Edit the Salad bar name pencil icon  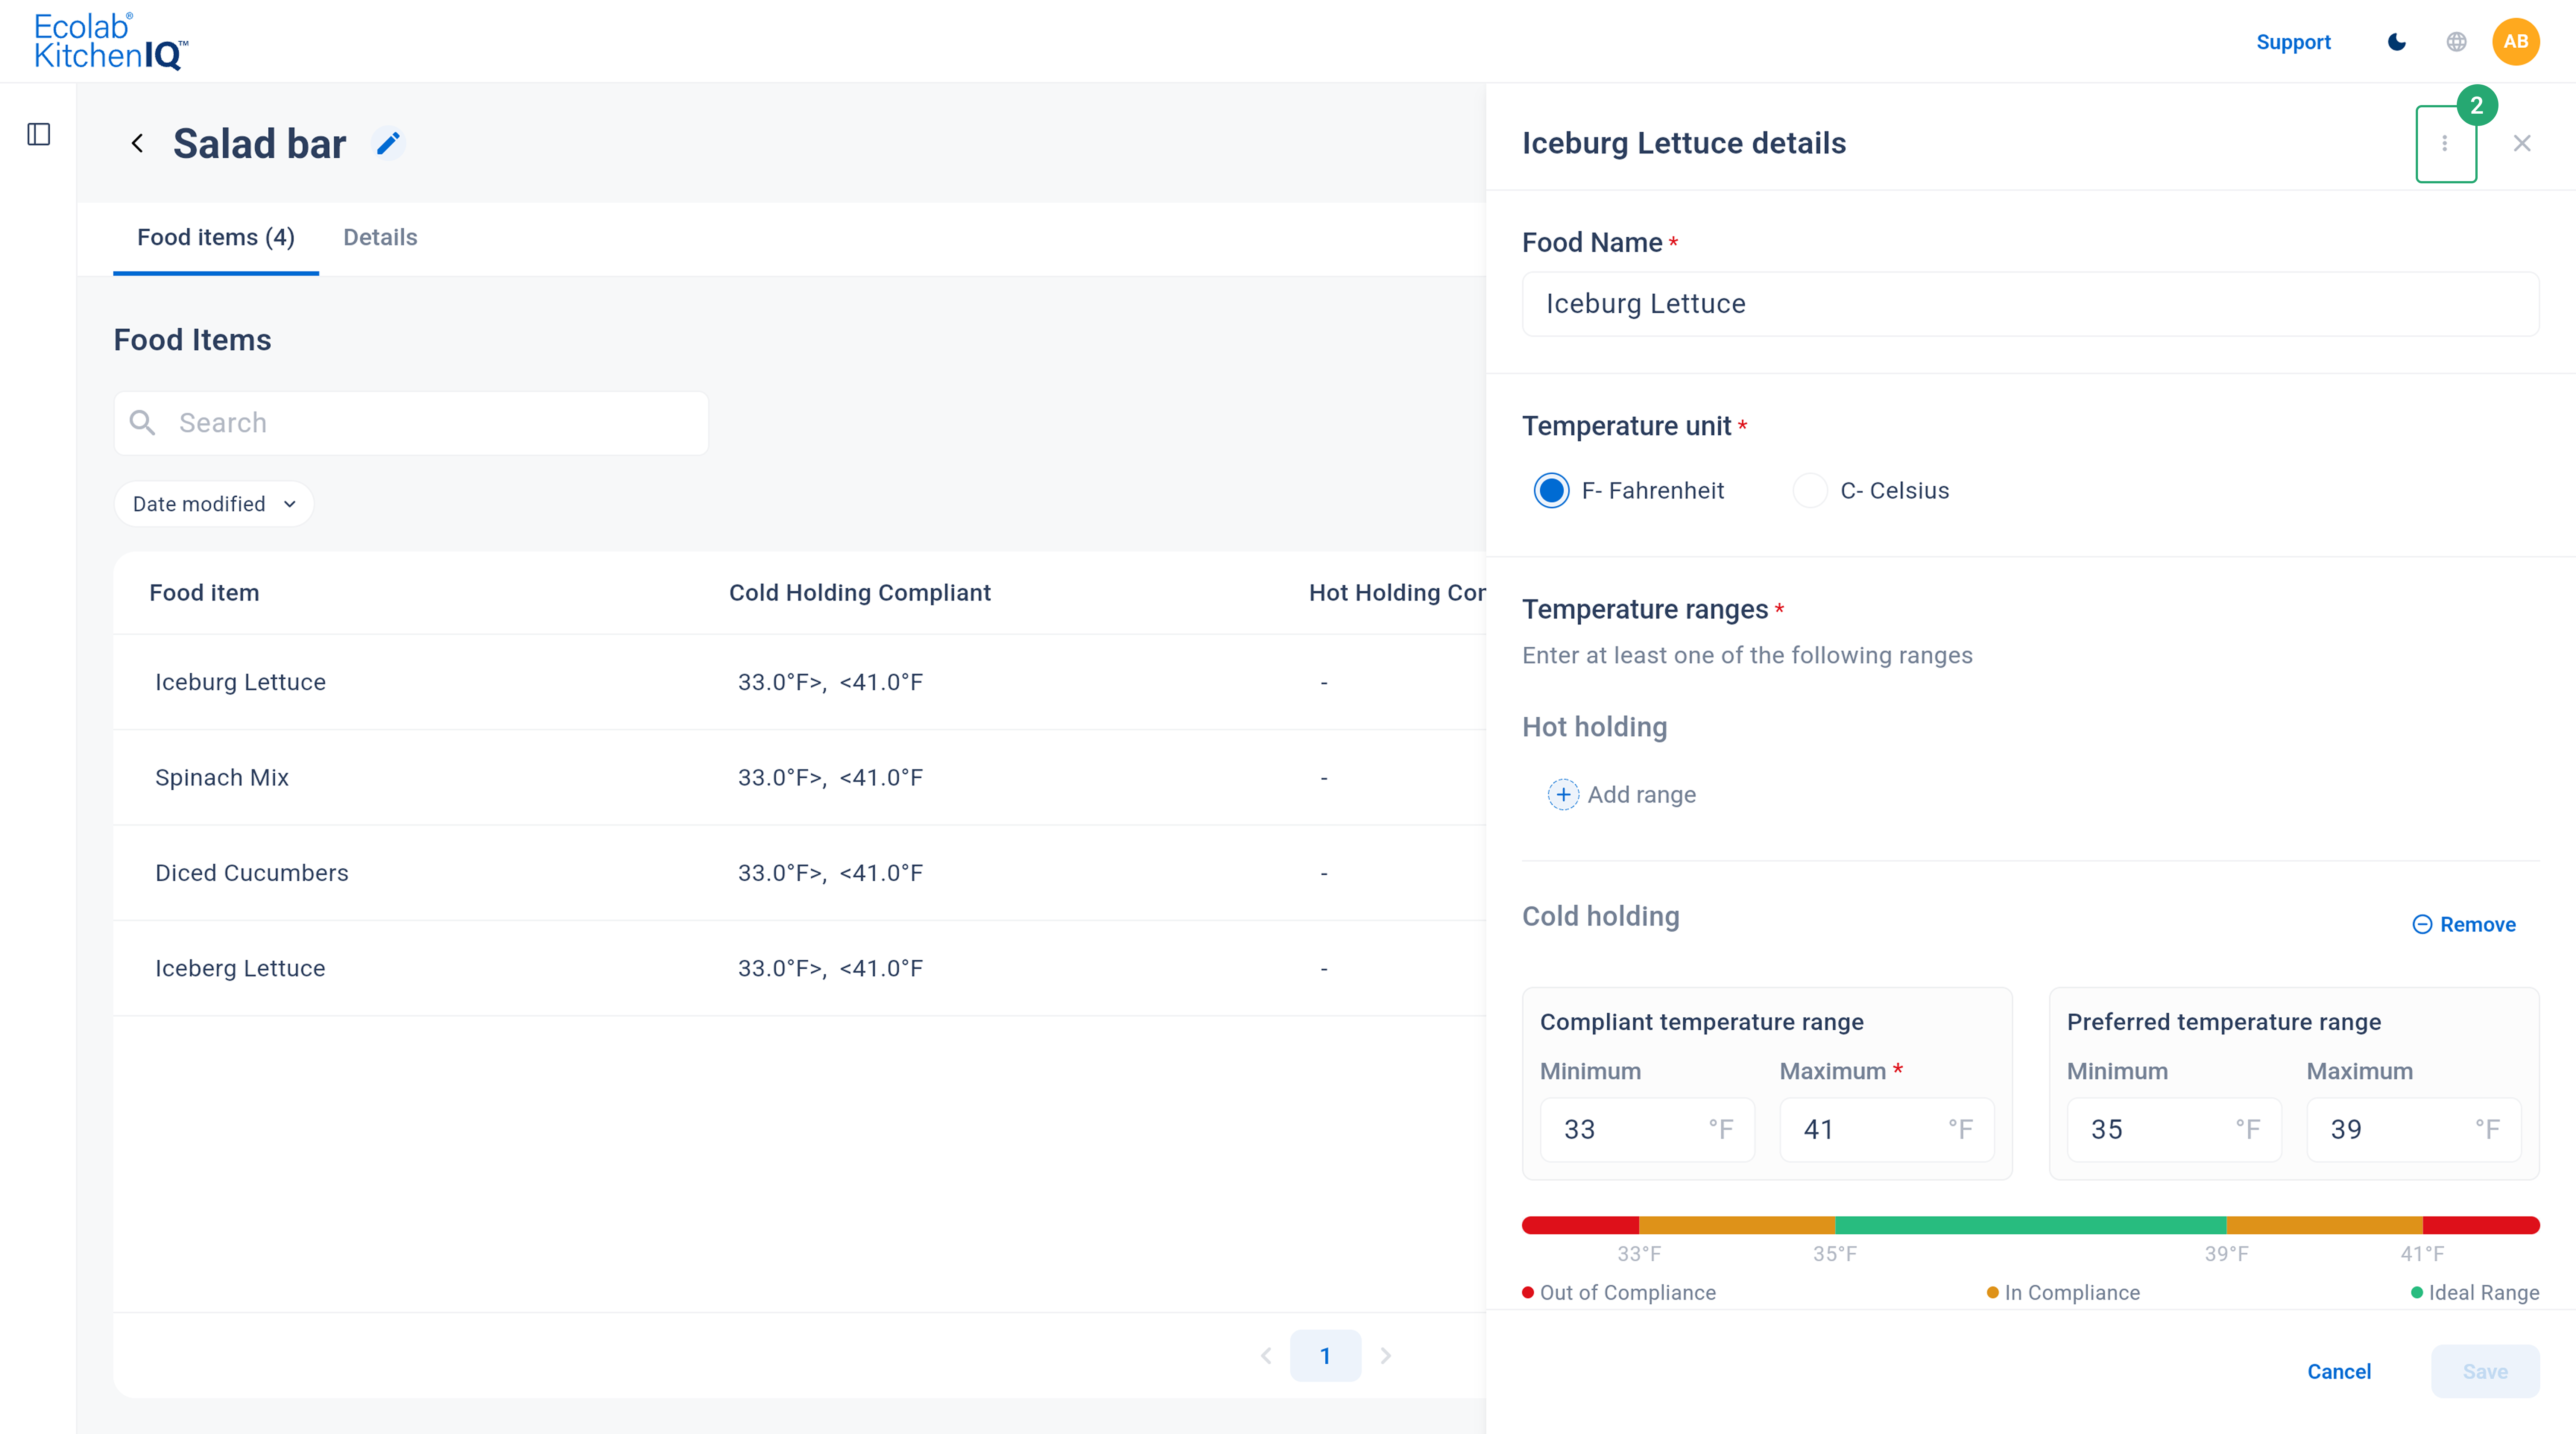[388, 144]
